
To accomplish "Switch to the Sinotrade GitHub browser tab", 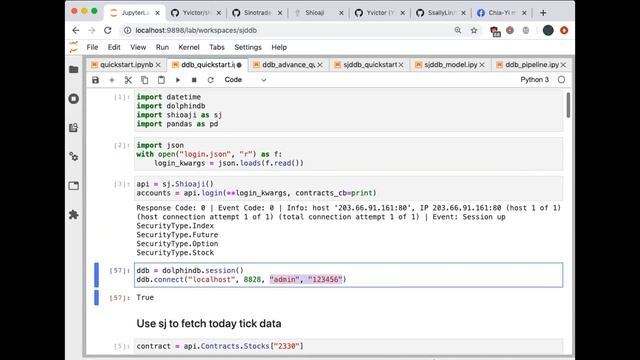I will pyautogui.click(x=257, y=13).
